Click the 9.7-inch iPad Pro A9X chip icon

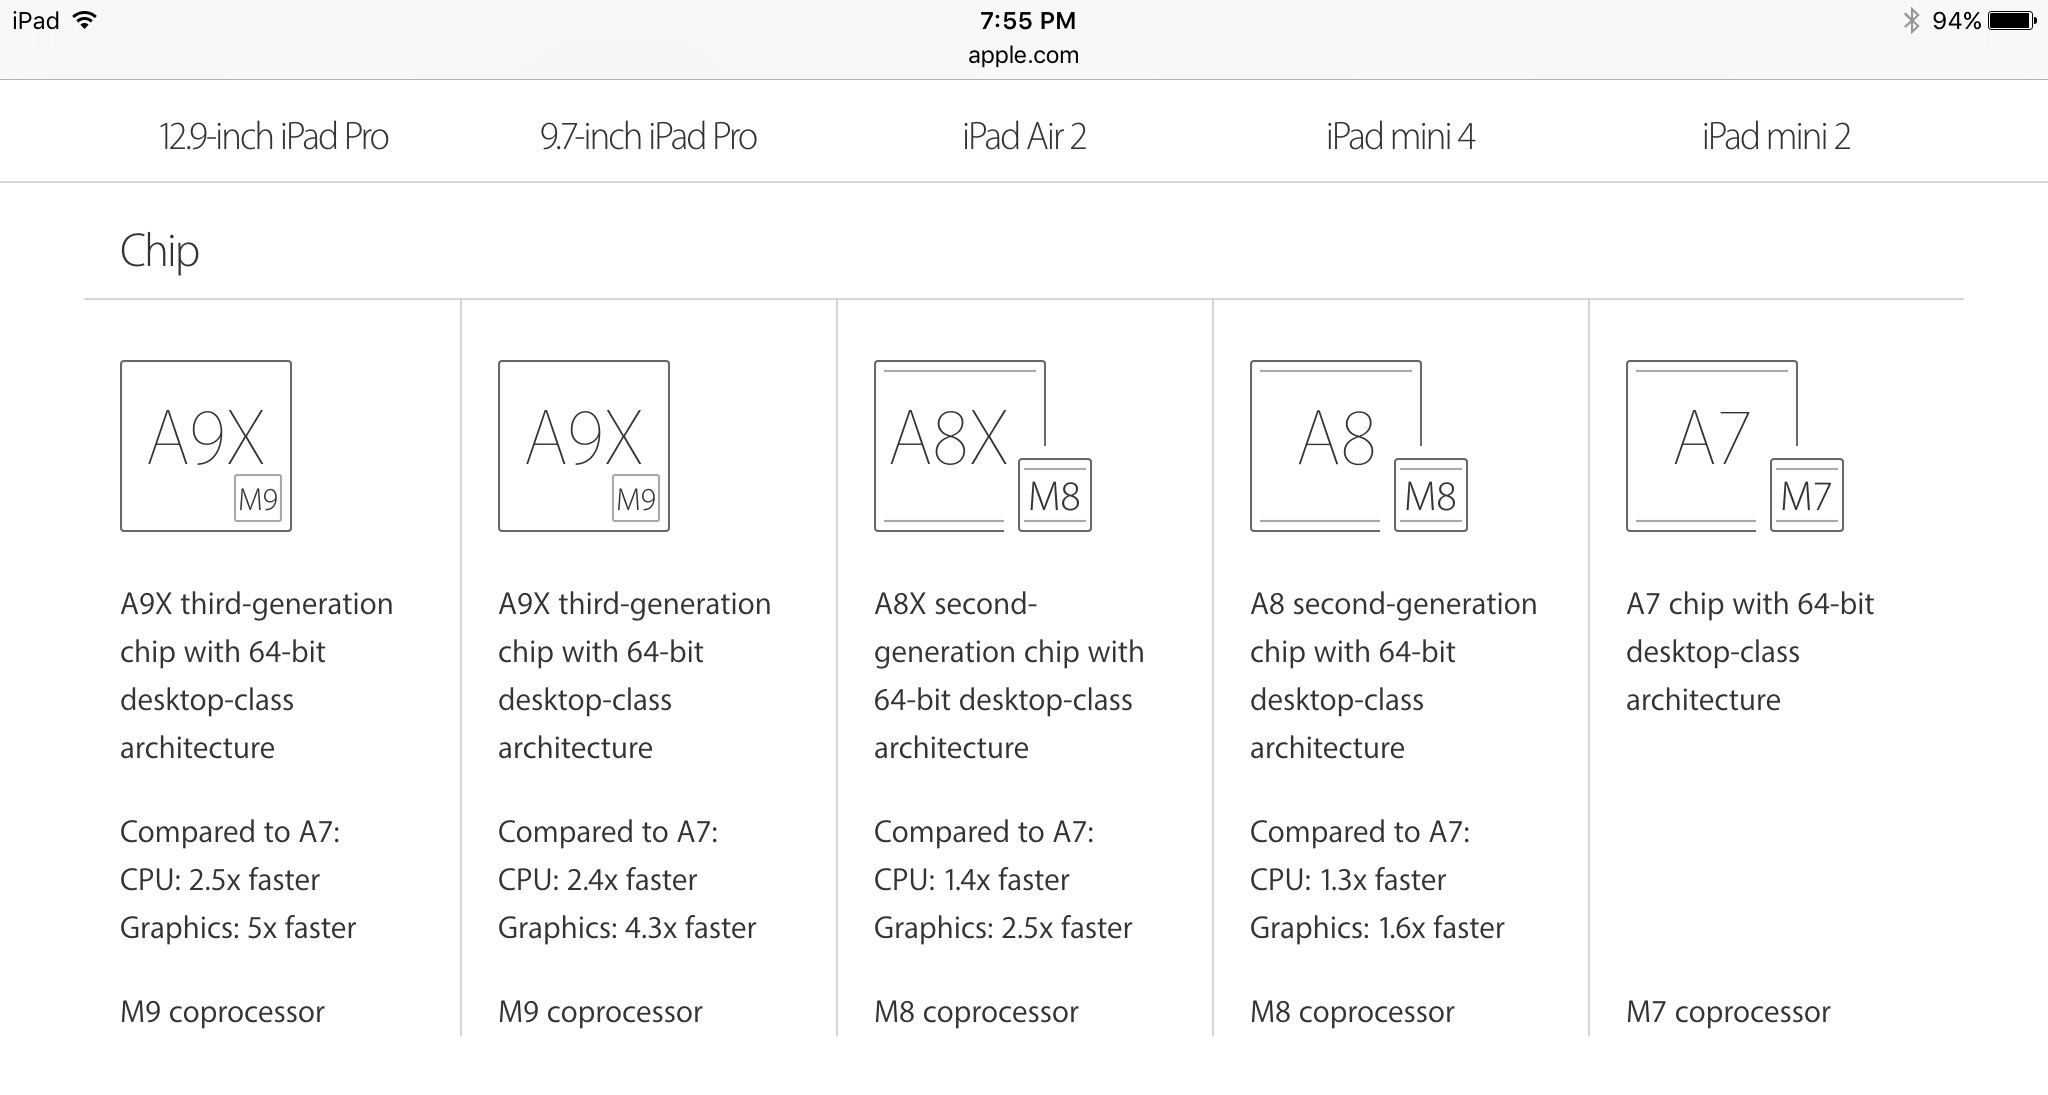pyautogui.click(x=584, y=446)
